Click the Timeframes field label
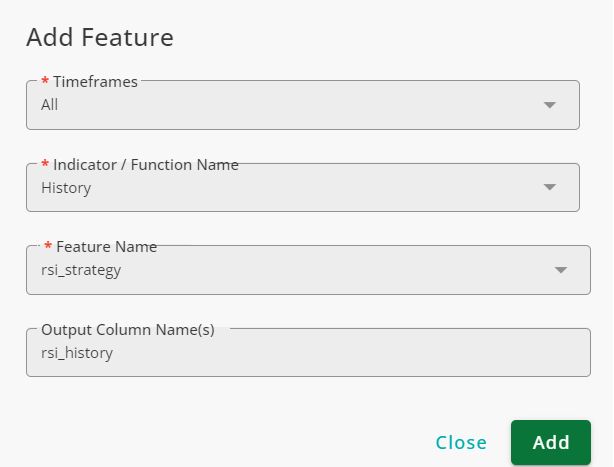 tap(95, 82)
